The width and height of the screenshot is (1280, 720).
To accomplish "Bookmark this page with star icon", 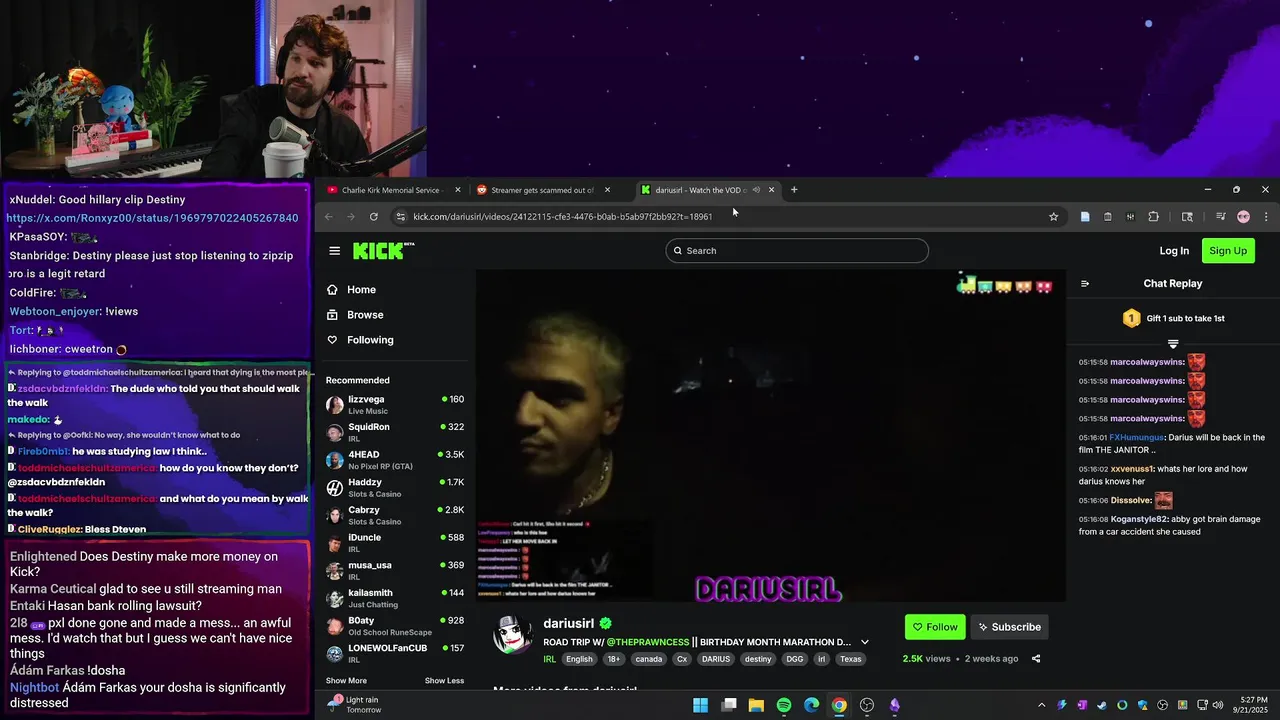I will tap(1053, 217).
